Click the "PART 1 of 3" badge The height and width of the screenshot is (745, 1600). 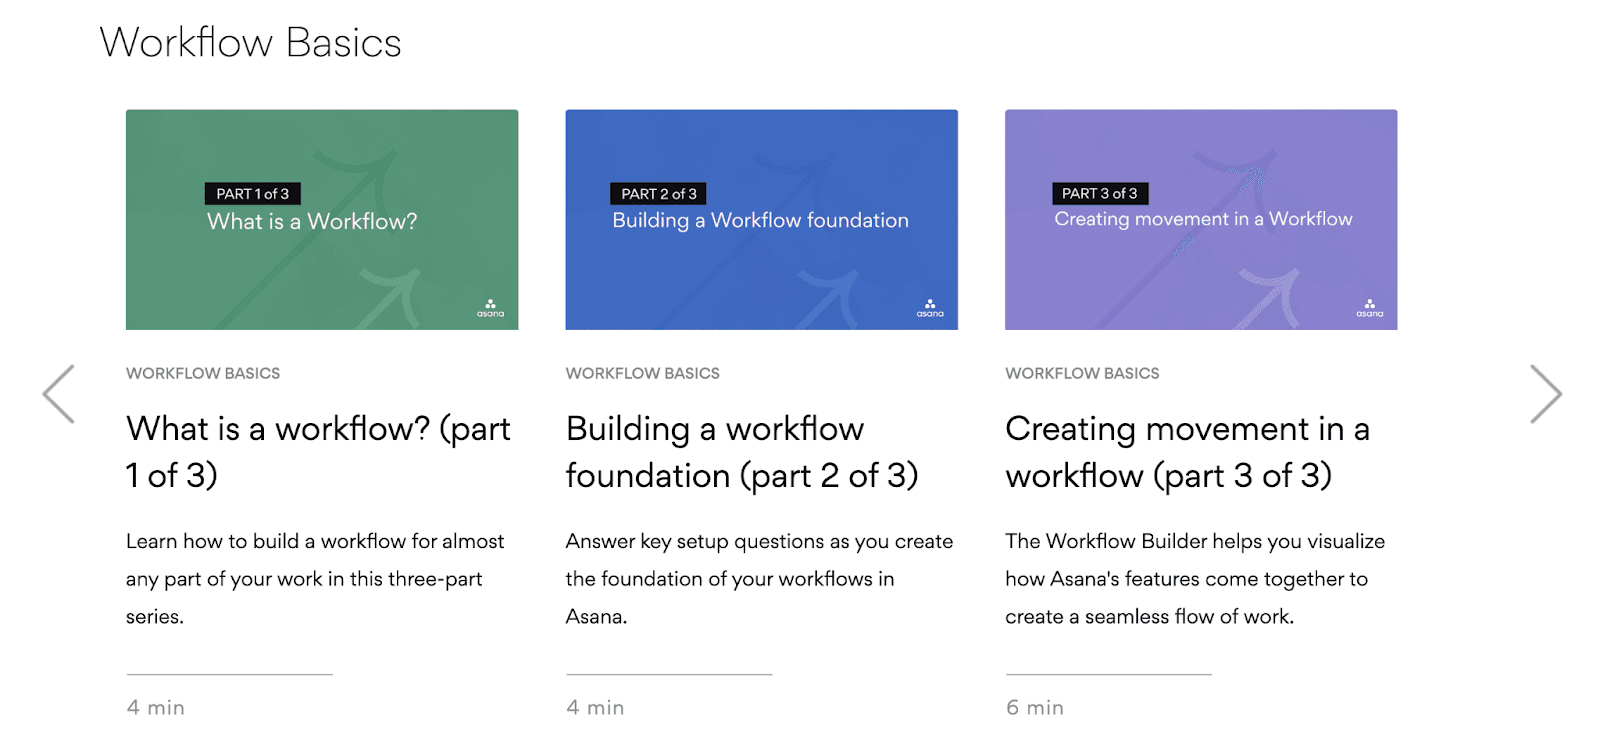pyautogui.click(x=252, y=194)
